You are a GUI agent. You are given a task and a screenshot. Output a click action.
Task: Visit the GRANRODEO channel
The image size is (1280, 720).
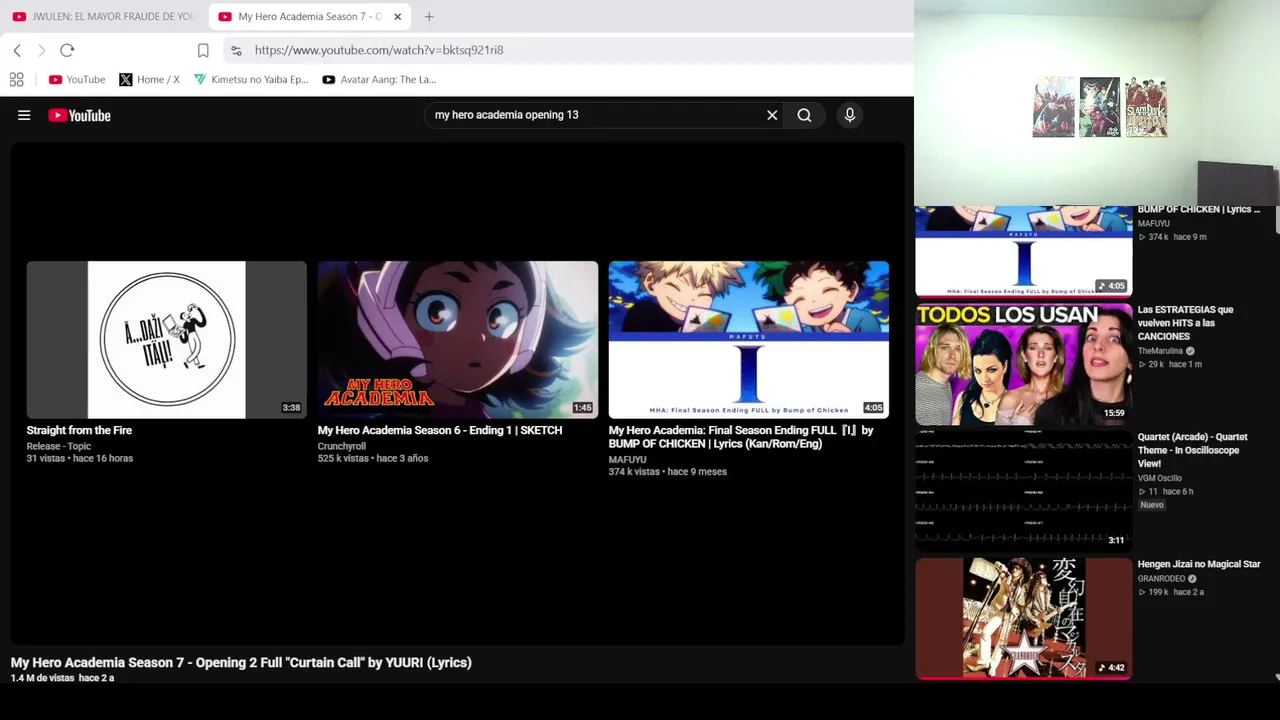pyautogui.click(x=1161, y=579)
